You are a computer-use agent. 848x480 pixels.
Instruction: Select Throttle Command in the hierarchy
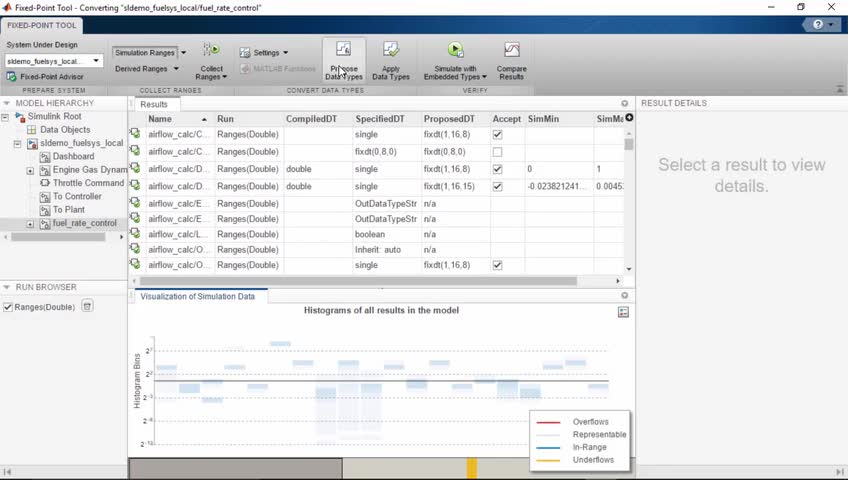tap(88, 183)
